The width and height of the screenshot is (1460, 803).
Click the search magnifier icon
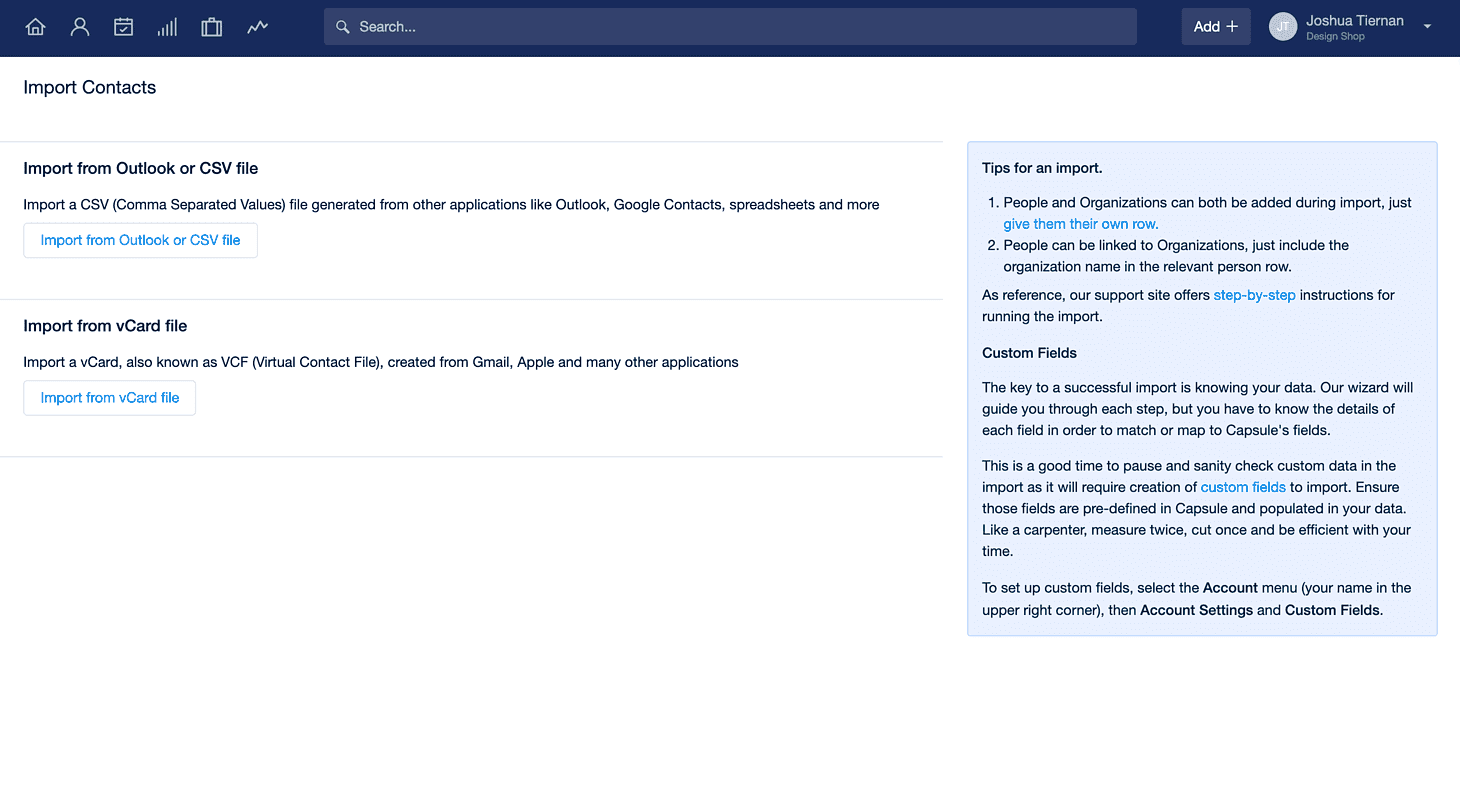pos(342,27)
